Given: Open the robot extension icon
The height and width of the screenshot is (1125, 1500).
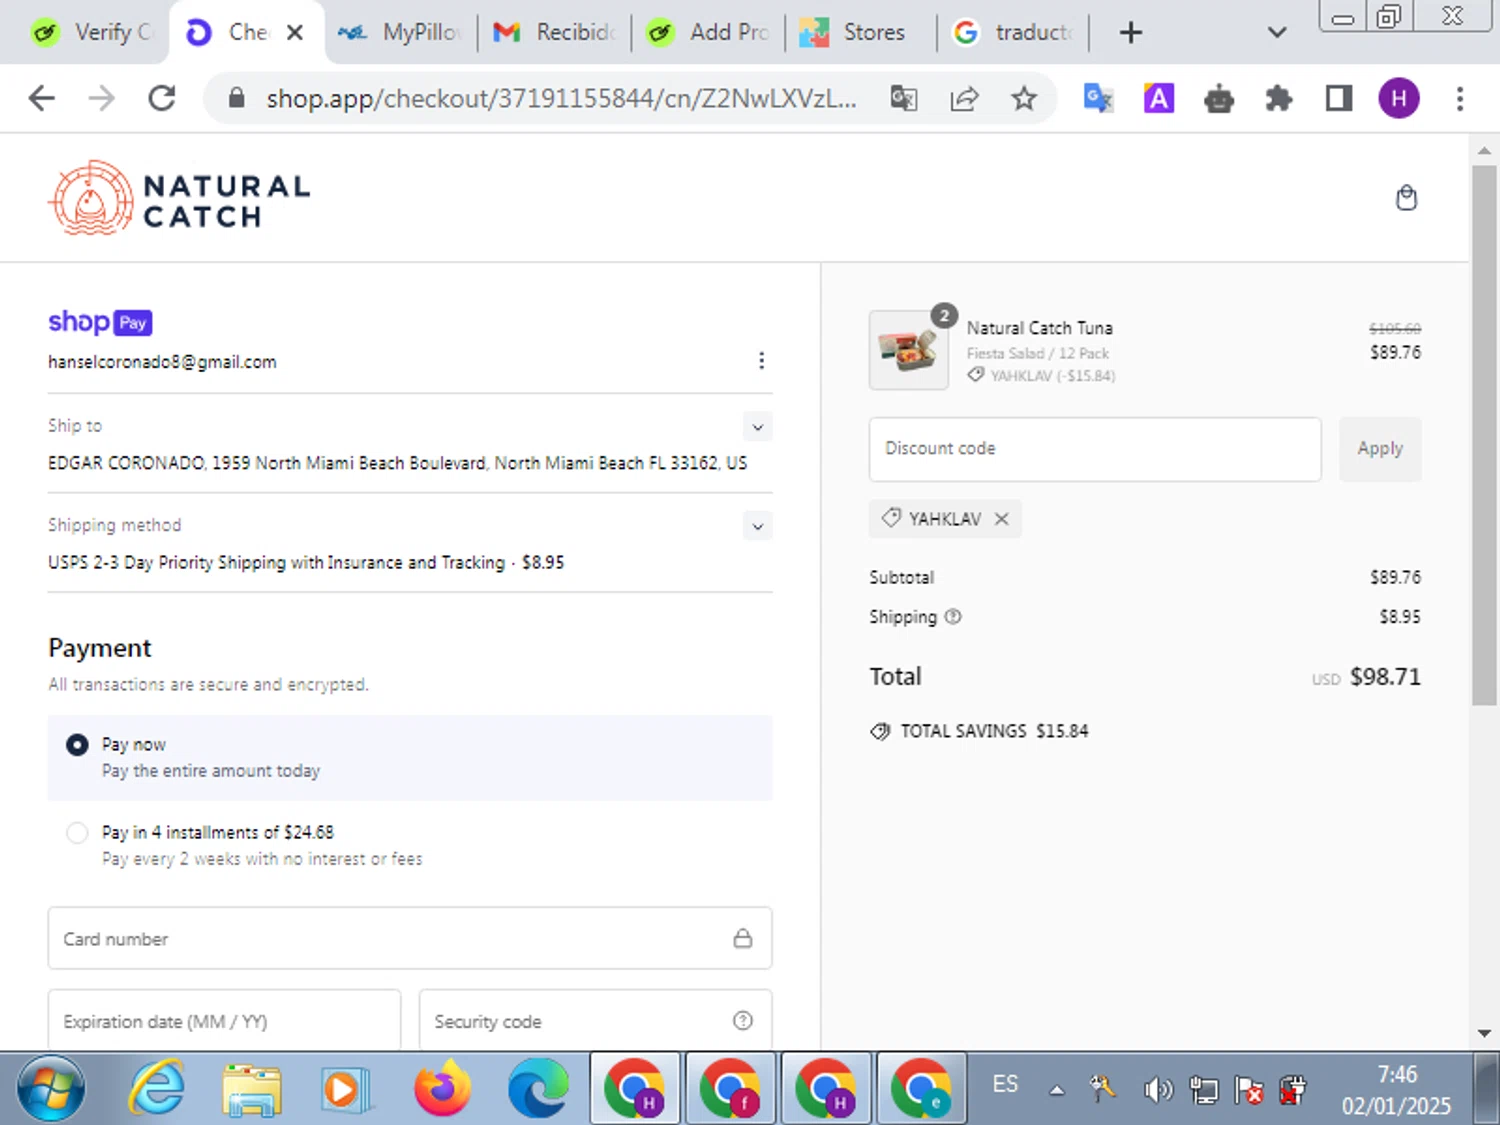Looking at the screenshot, I should (x=1218, y=98).
